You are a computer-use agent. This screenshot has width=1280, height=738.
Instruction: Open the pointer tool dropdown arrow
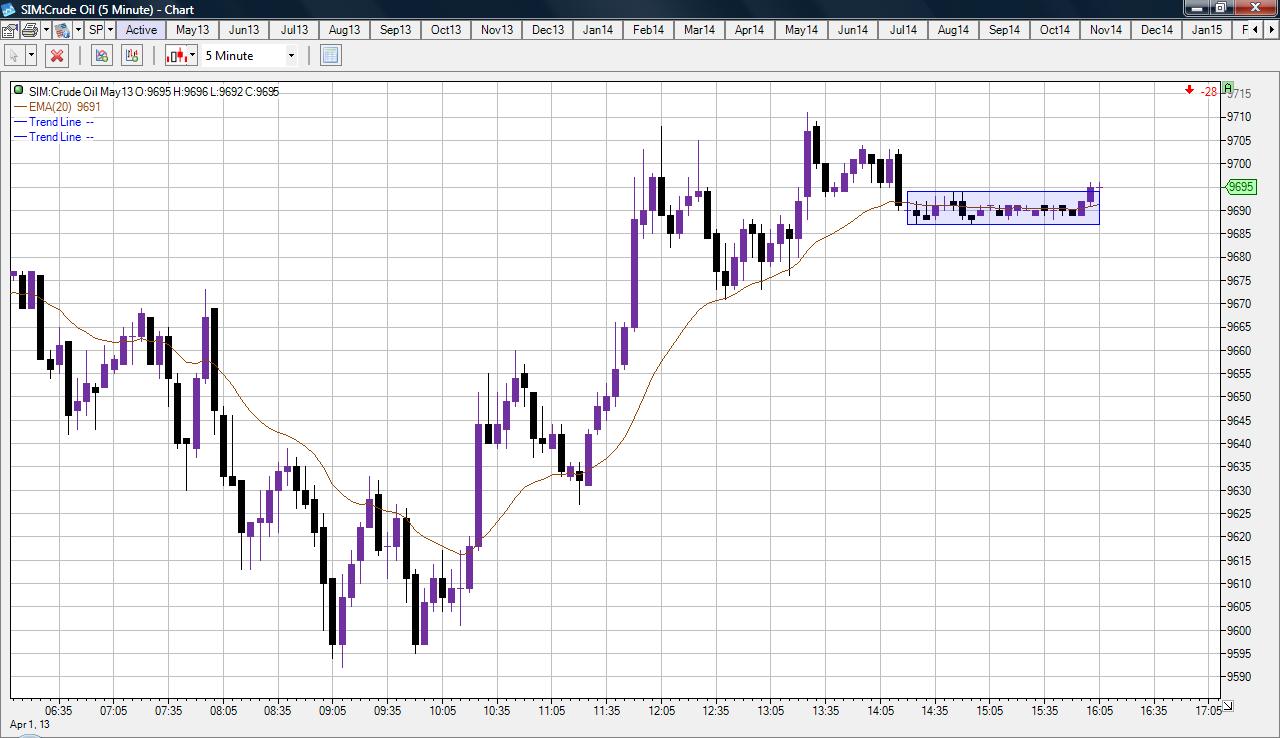click(x=32, y=56)
